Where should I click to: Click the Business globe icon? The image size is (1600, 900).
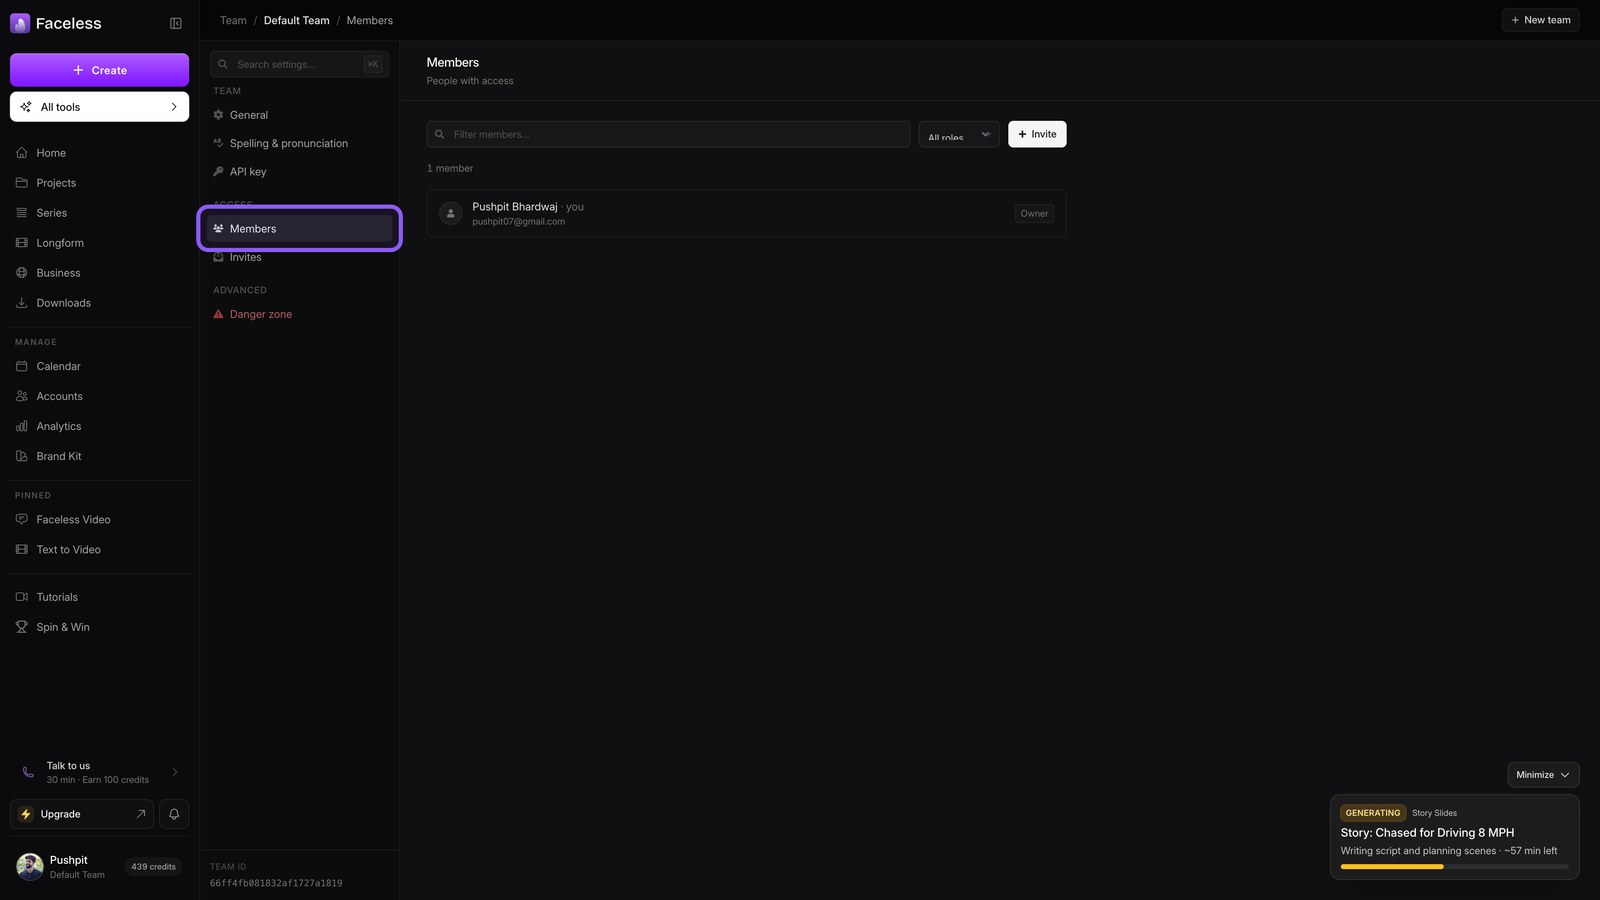tap(22, 273)
